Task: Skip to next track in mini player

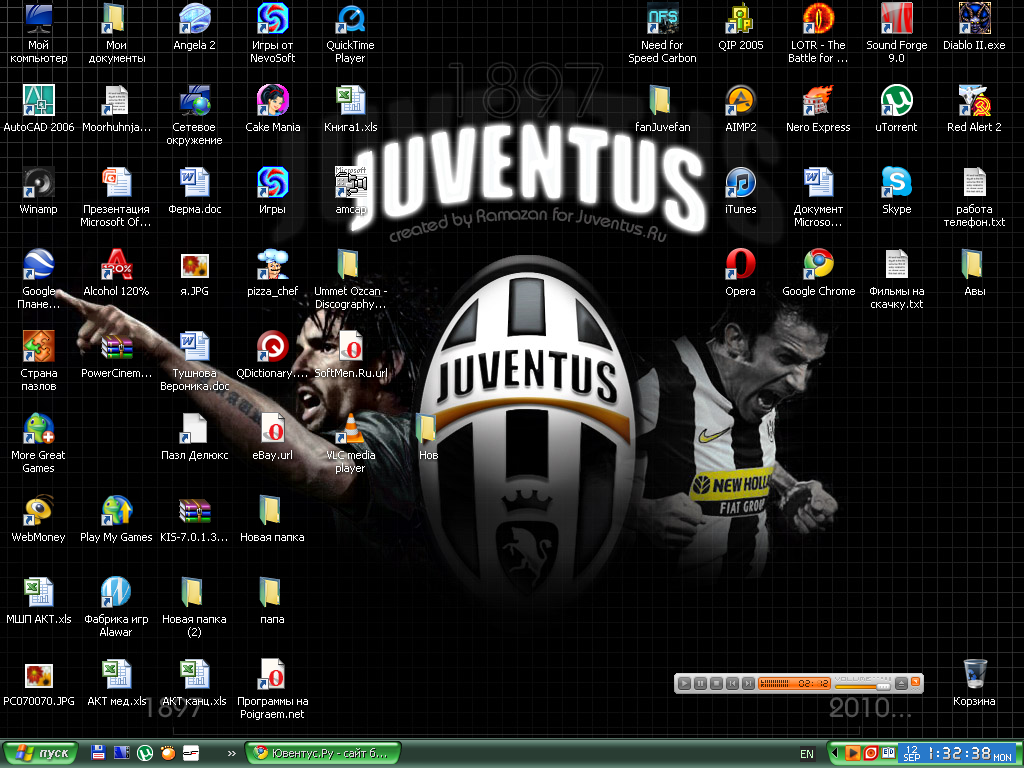Action: pyautogui.click(x=748, y=684)
